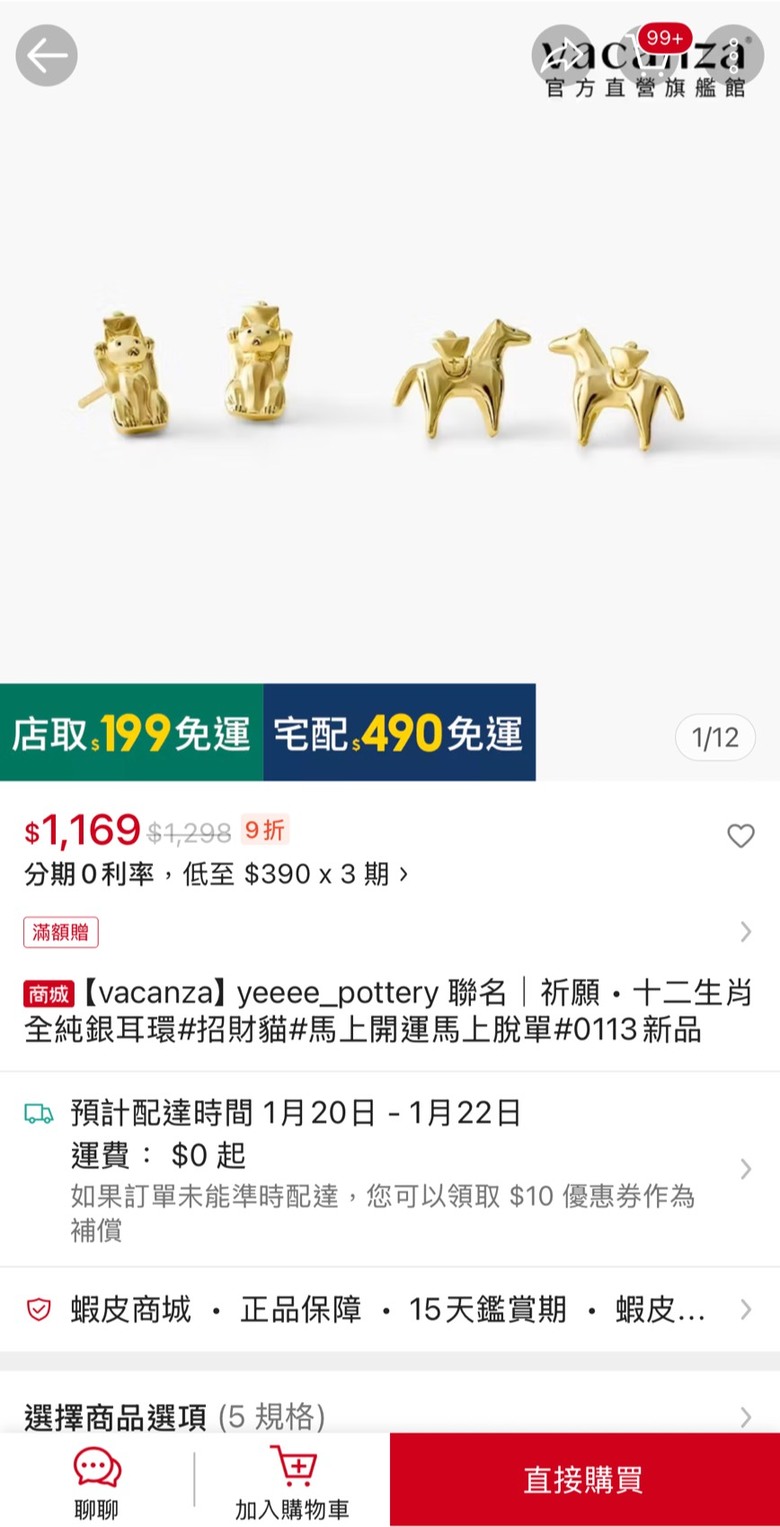Screen dimensions: 780x1527
Task: Expand the 蝦皮商城 guarantee row chevron
Action: click(745, 1310)
